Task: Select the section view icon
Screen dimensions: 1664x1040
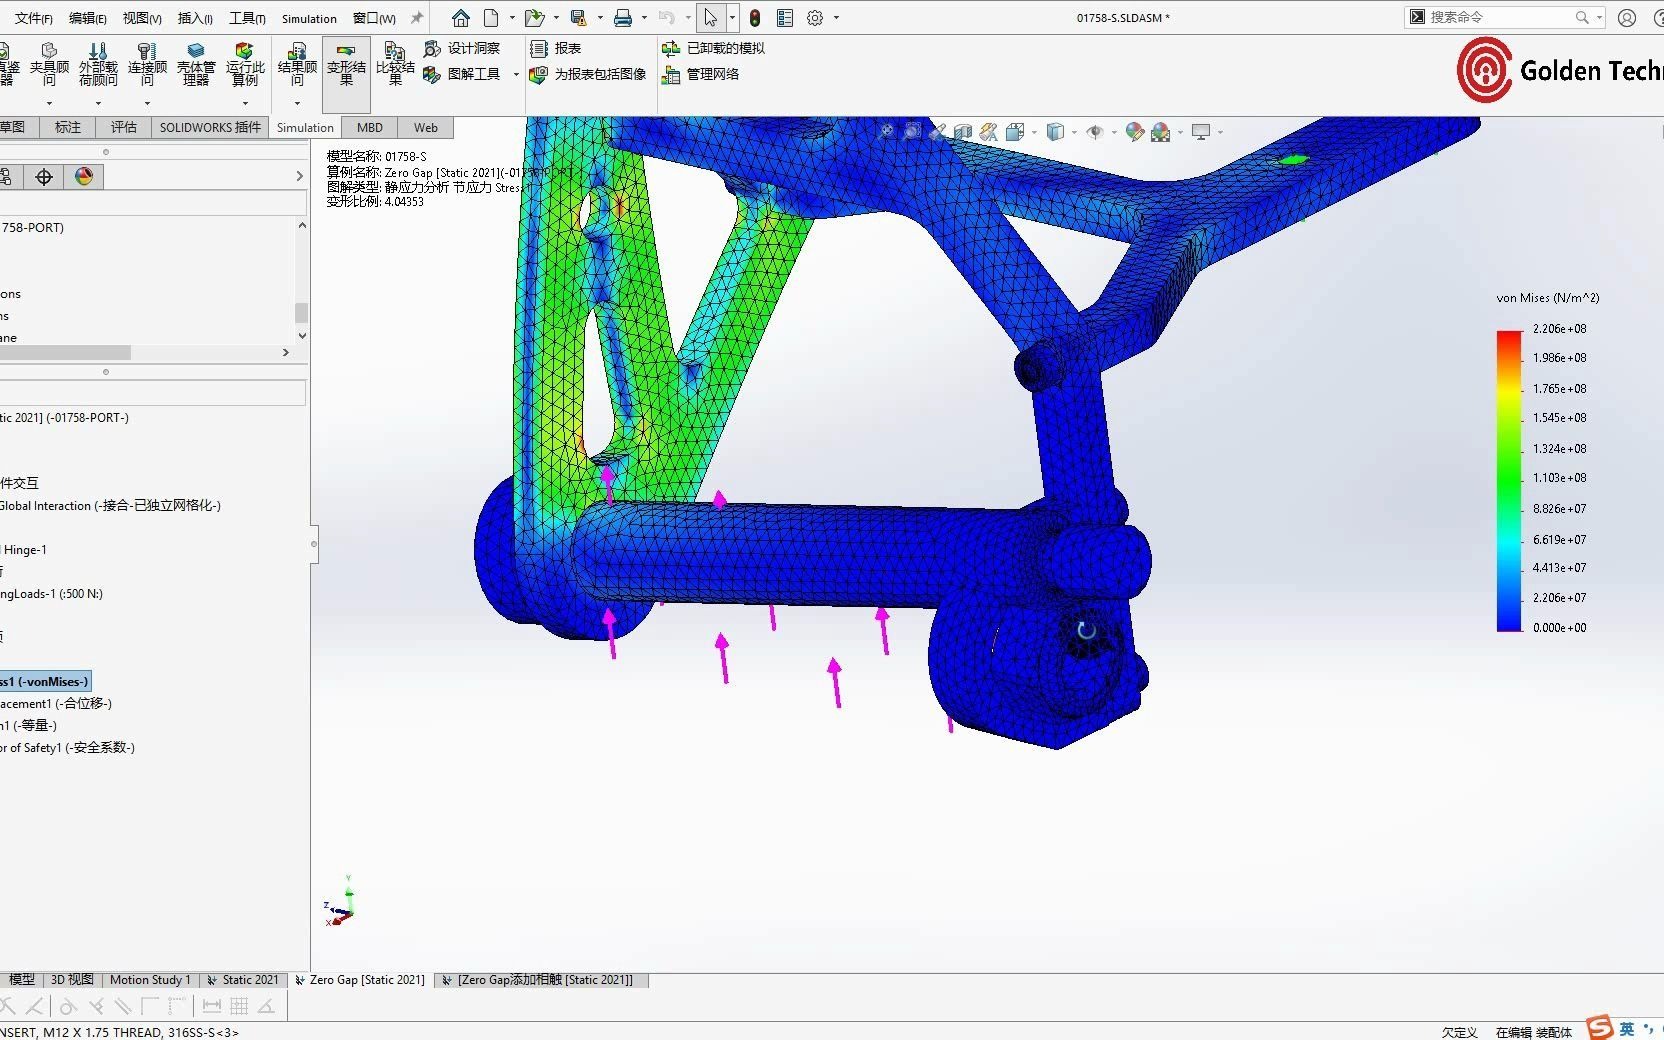Action: pyautogui.click(x=961, y=132)
